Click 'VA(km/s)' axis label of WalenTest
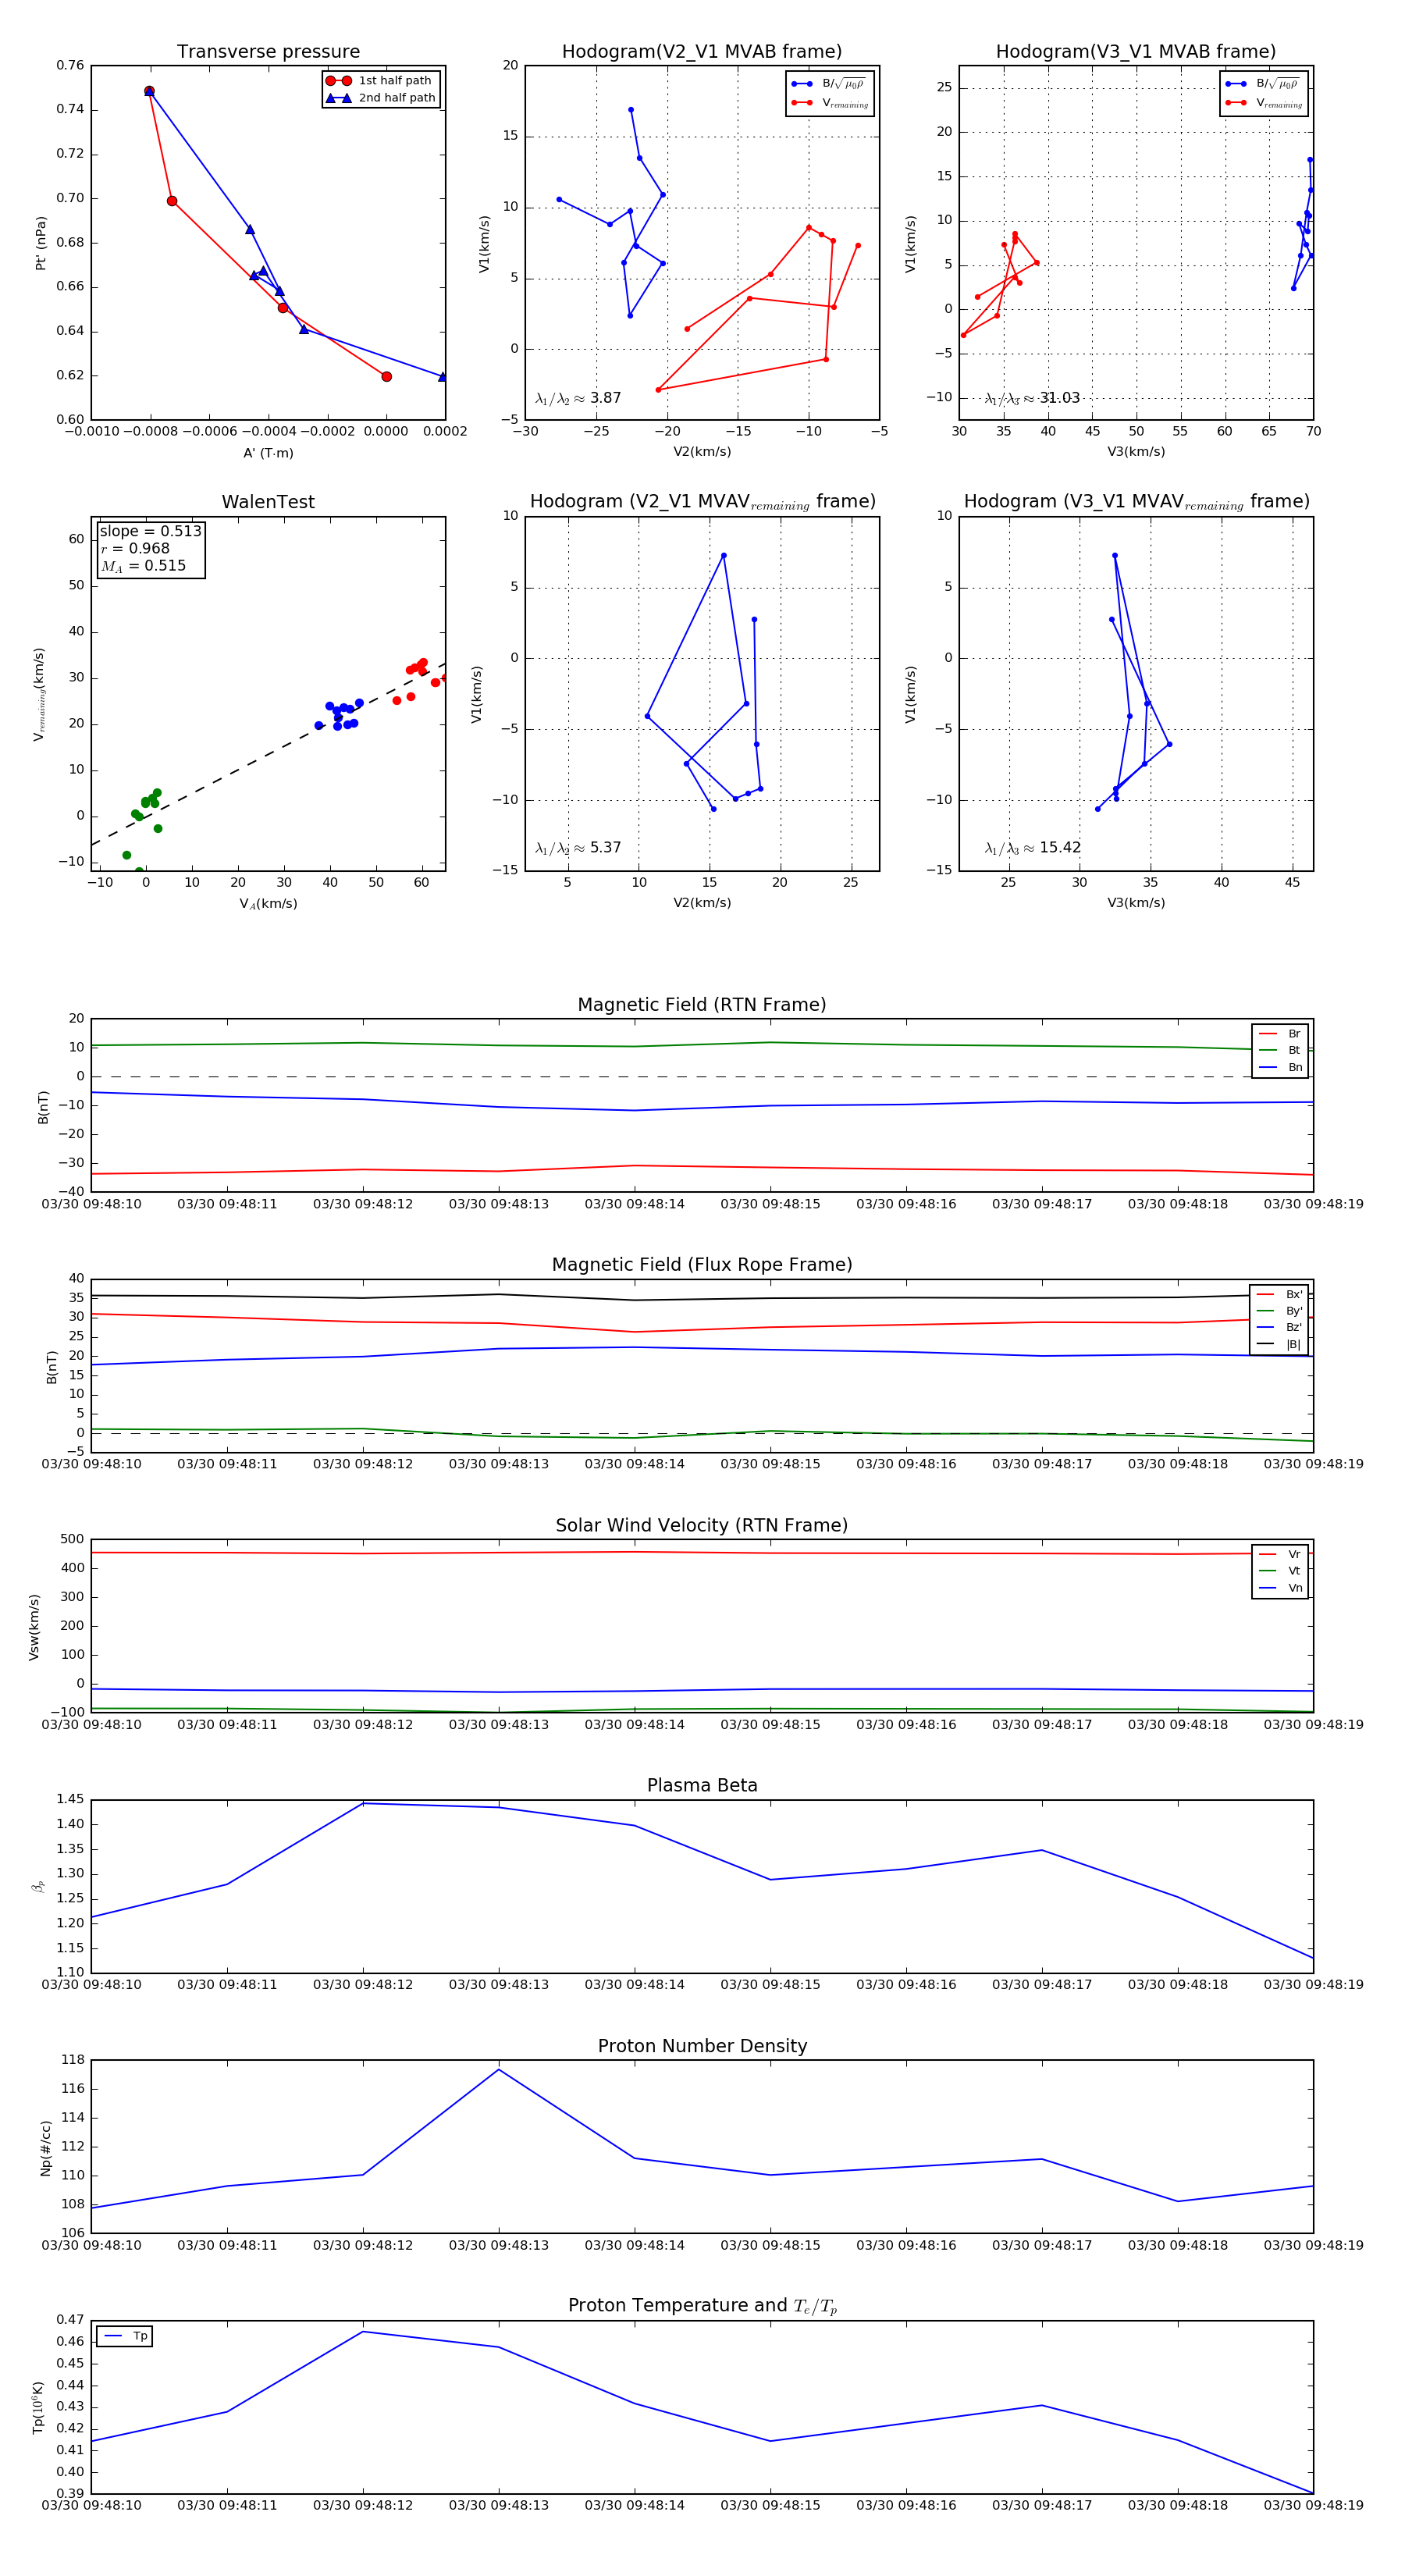Viewport: 1405px width, 2576px height. pos(268,904)
